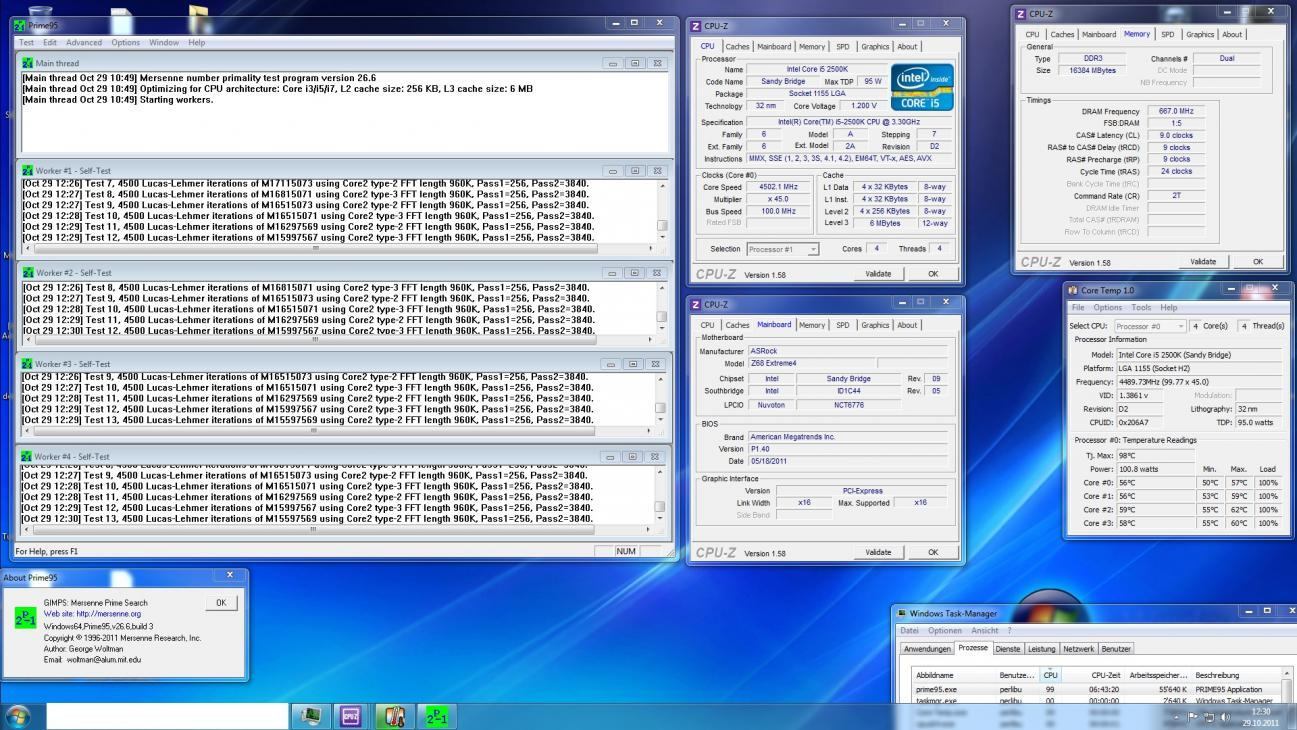Switch to Caches tab in CPU-Z CPU window
The width and height of the screenshot is (1297, 730).
point(738,46)
